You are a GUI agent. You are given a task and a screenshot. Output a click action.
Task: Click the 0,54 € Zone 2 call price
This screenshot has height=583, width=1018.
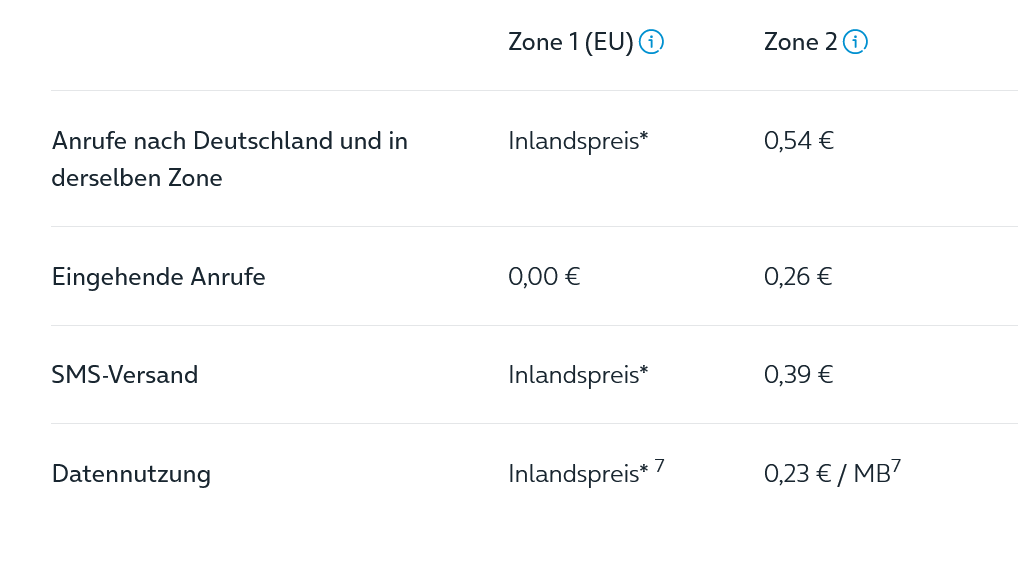point(799,141)
